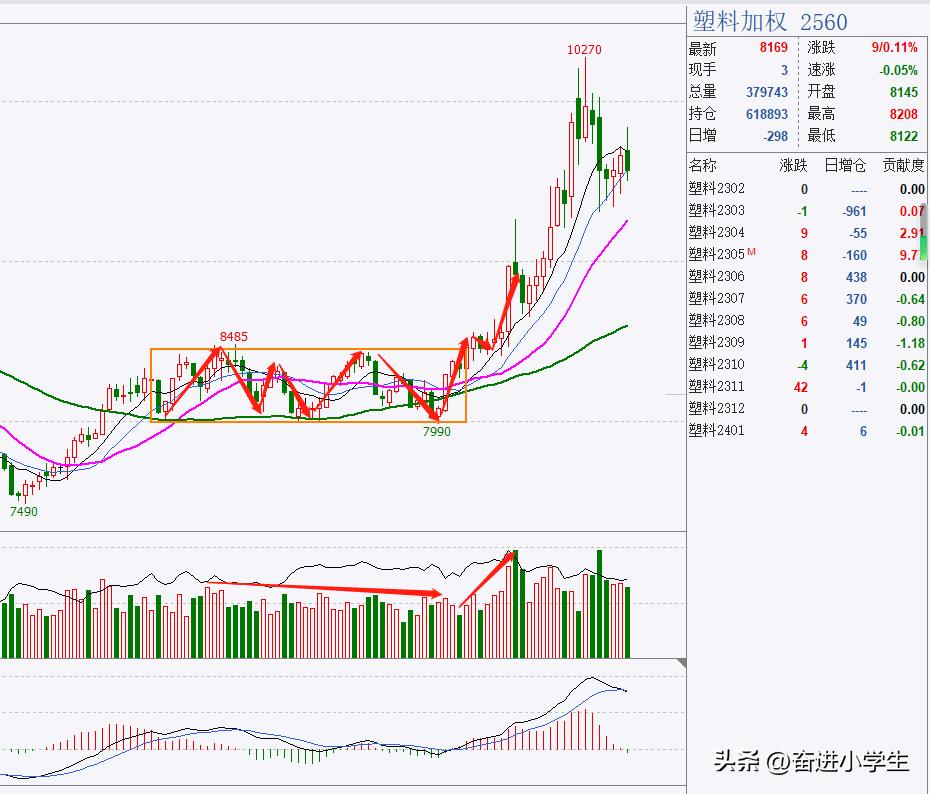Select the 塑料2311 contract row
The image size is (930, 794).
pyautogui.click(x=807, y=387)
